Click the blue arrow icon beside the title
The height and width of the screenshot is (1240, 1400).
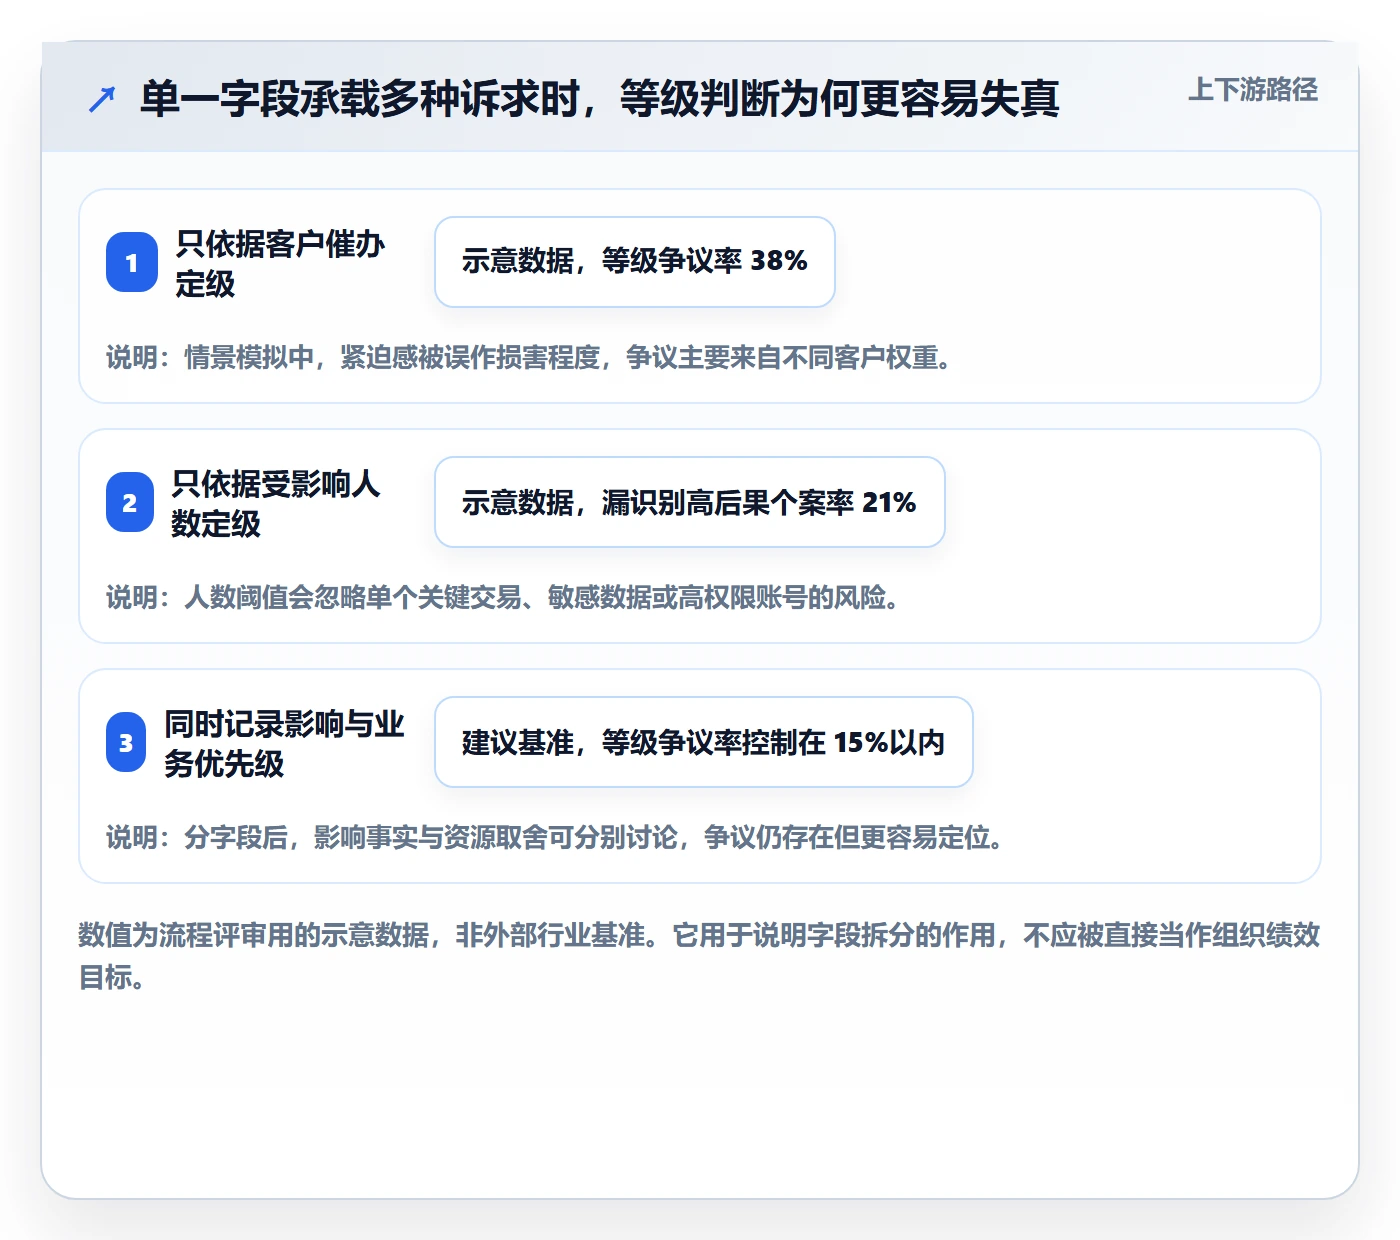pos(102,99)
